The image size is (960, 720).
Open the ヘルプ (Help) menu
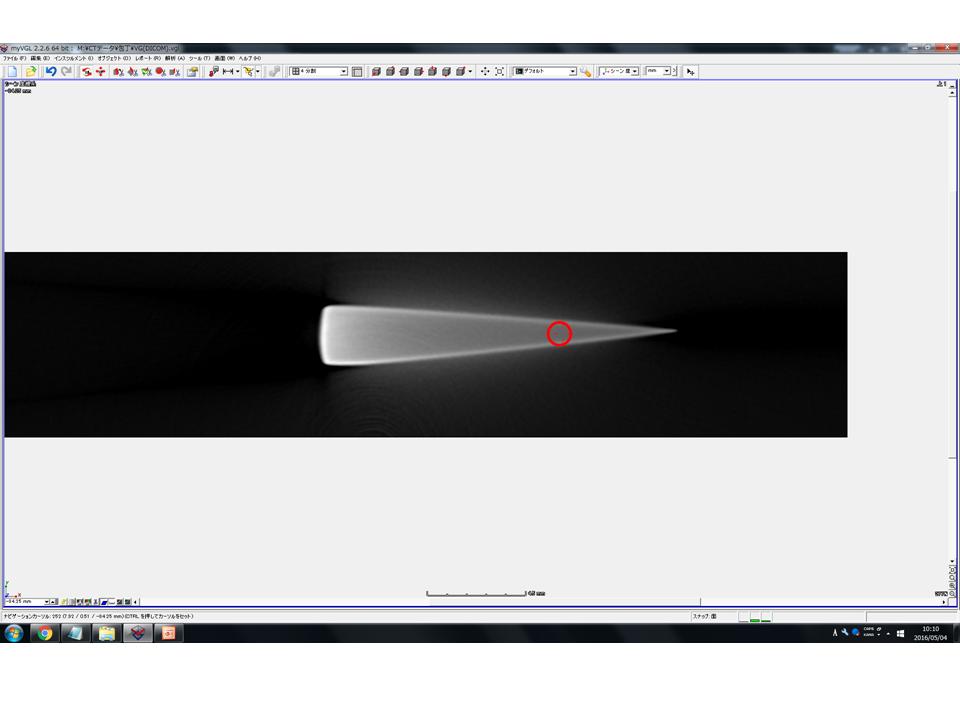(x=250, y=59)
